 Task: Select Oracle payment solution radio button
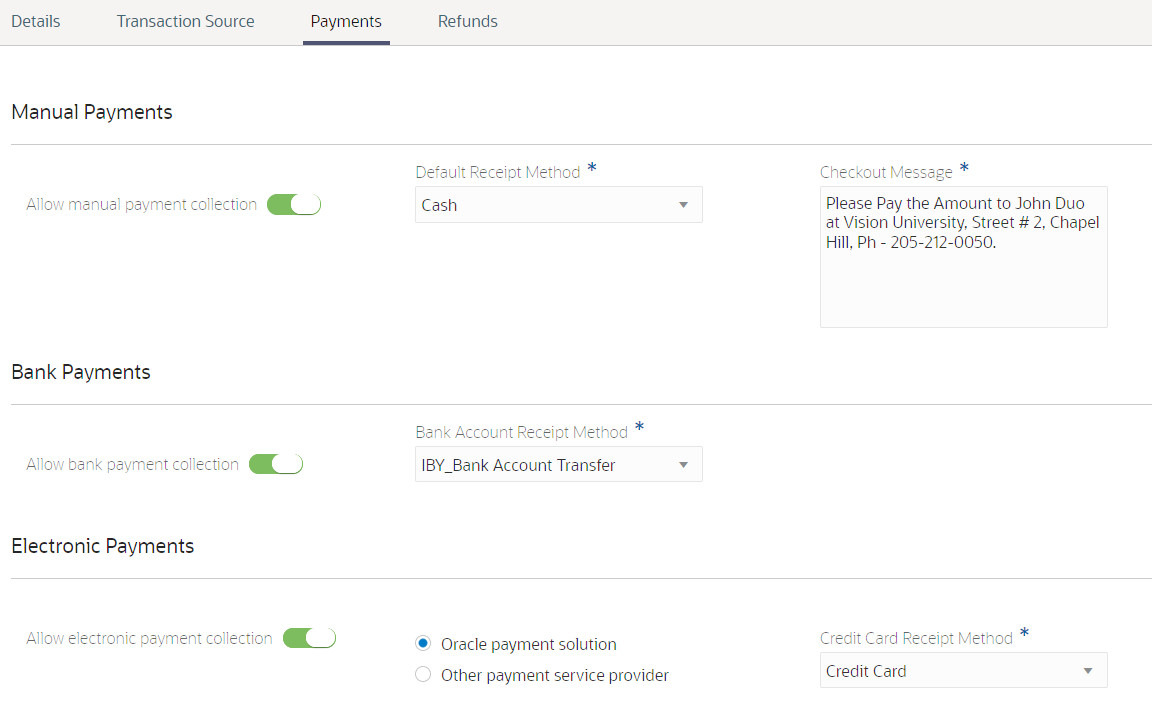(423, 644)
